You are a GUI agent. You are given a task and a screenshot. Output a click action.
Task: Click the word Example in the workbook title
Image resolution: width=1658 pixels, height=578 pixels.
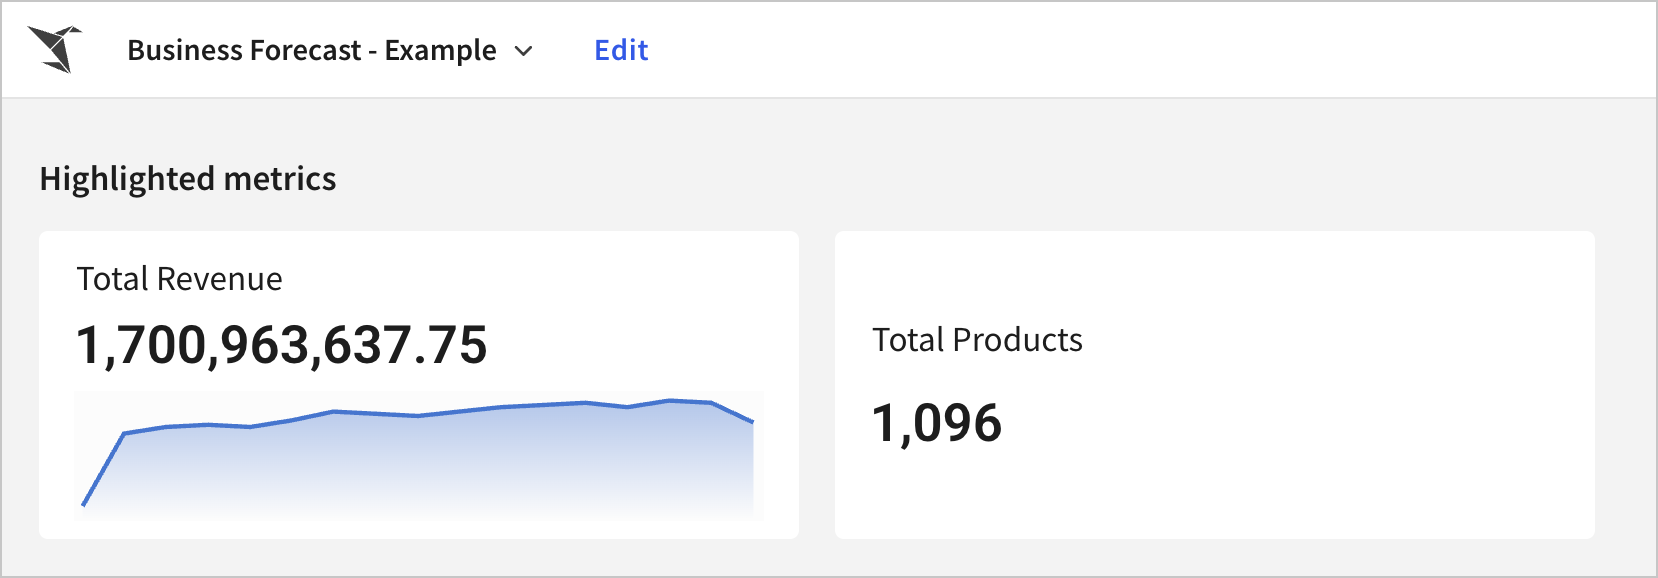[440, 50]
